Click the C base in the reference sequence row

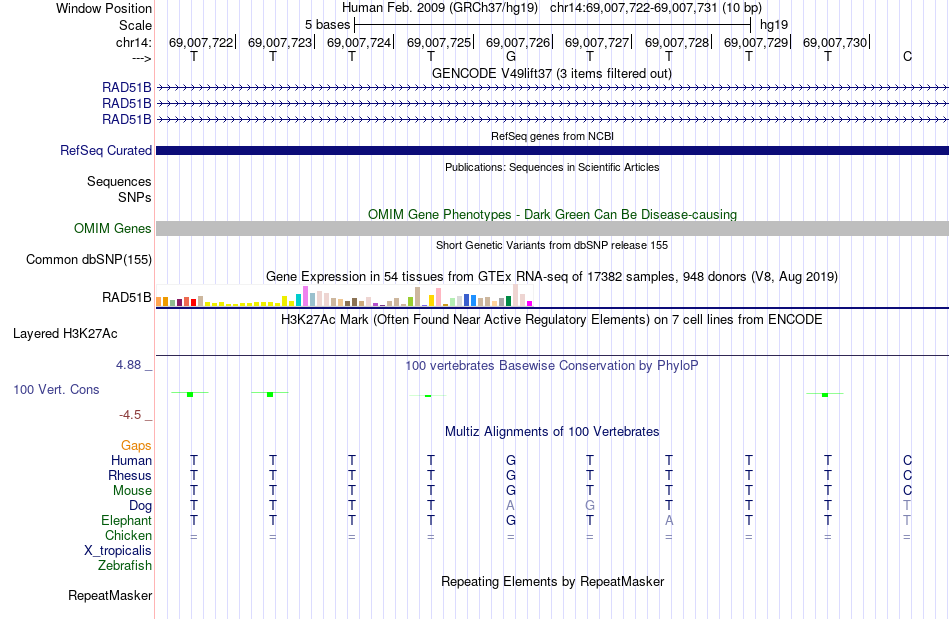pyautogui.click(x=907, y=56)
